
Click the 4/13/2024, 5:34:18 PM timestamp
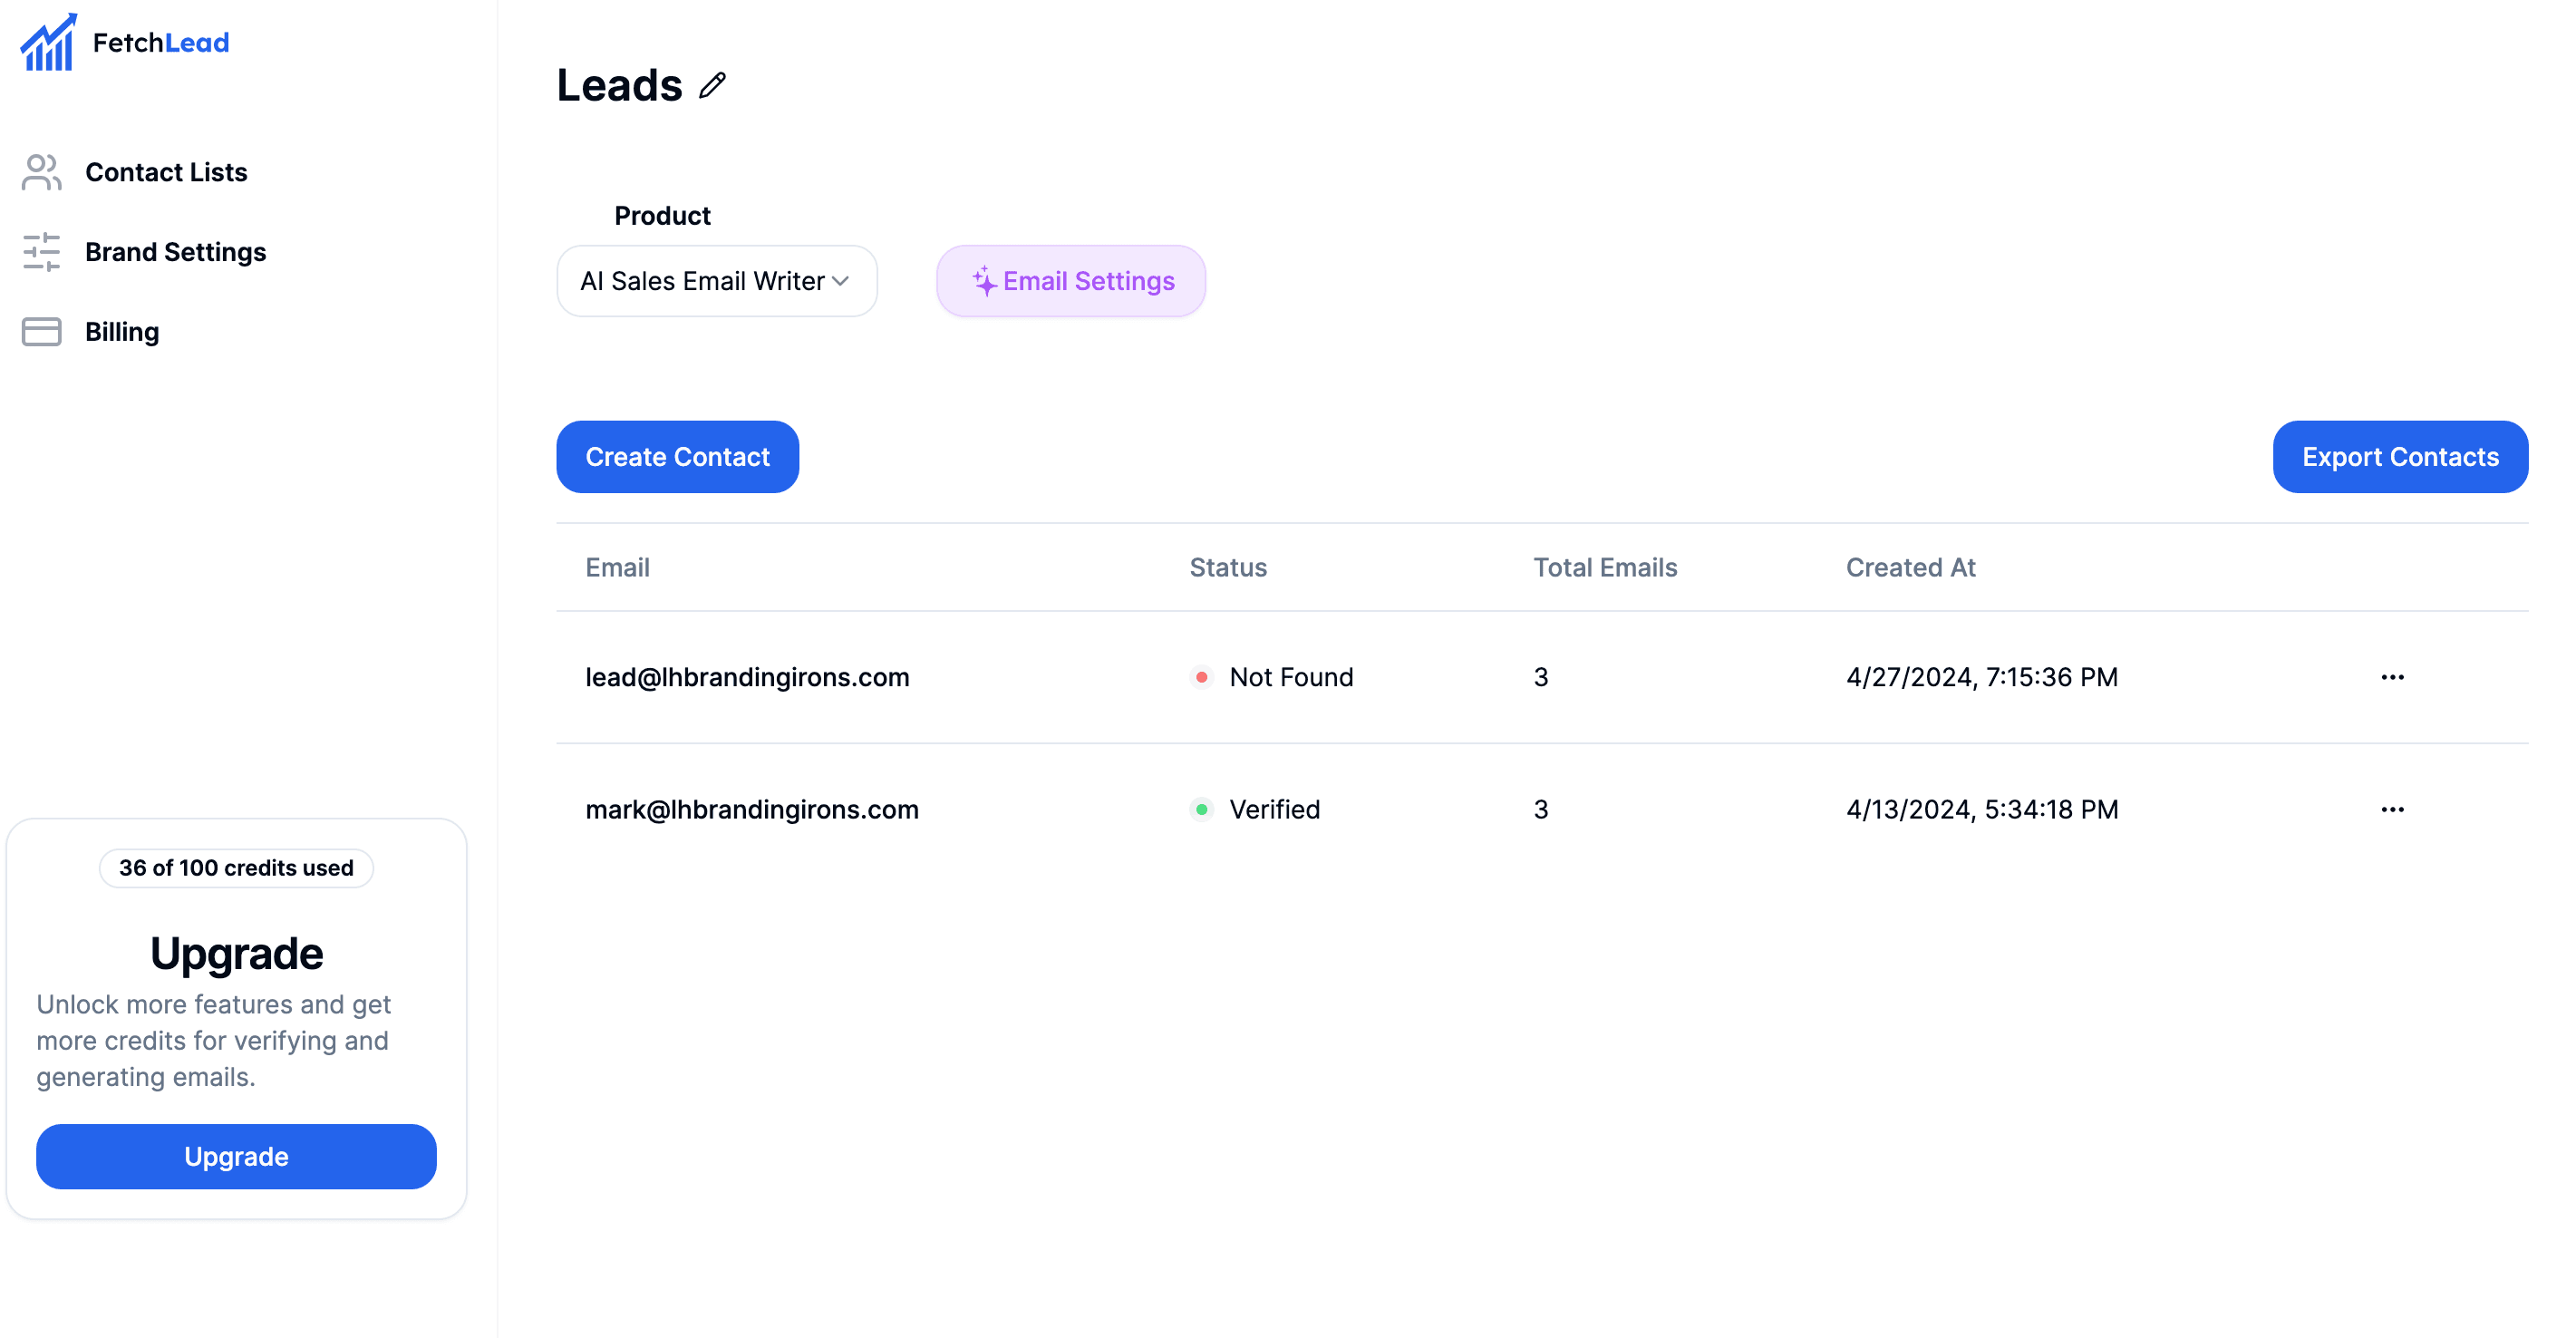click(x=1982, y=809)
